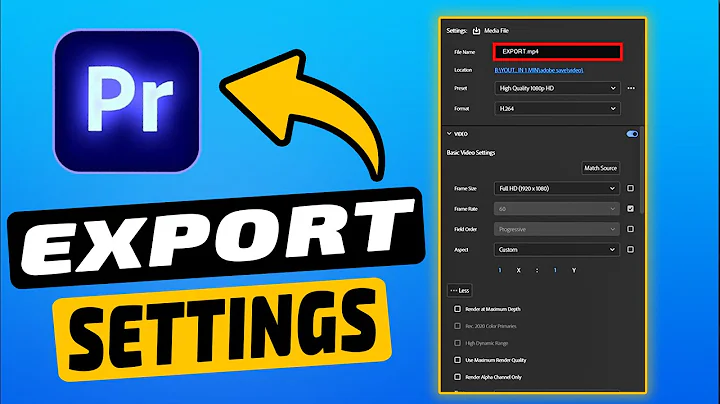
Task: Check the Field Order match-source checkbox
Action: [630, 229]
